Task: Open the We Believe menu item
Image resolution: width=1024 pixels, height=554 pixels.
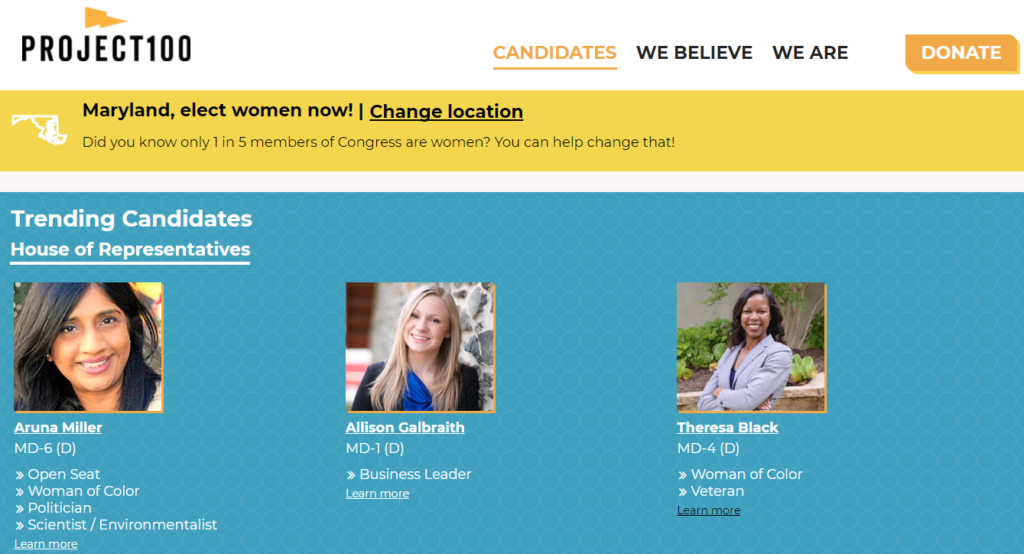Action: 694,53
